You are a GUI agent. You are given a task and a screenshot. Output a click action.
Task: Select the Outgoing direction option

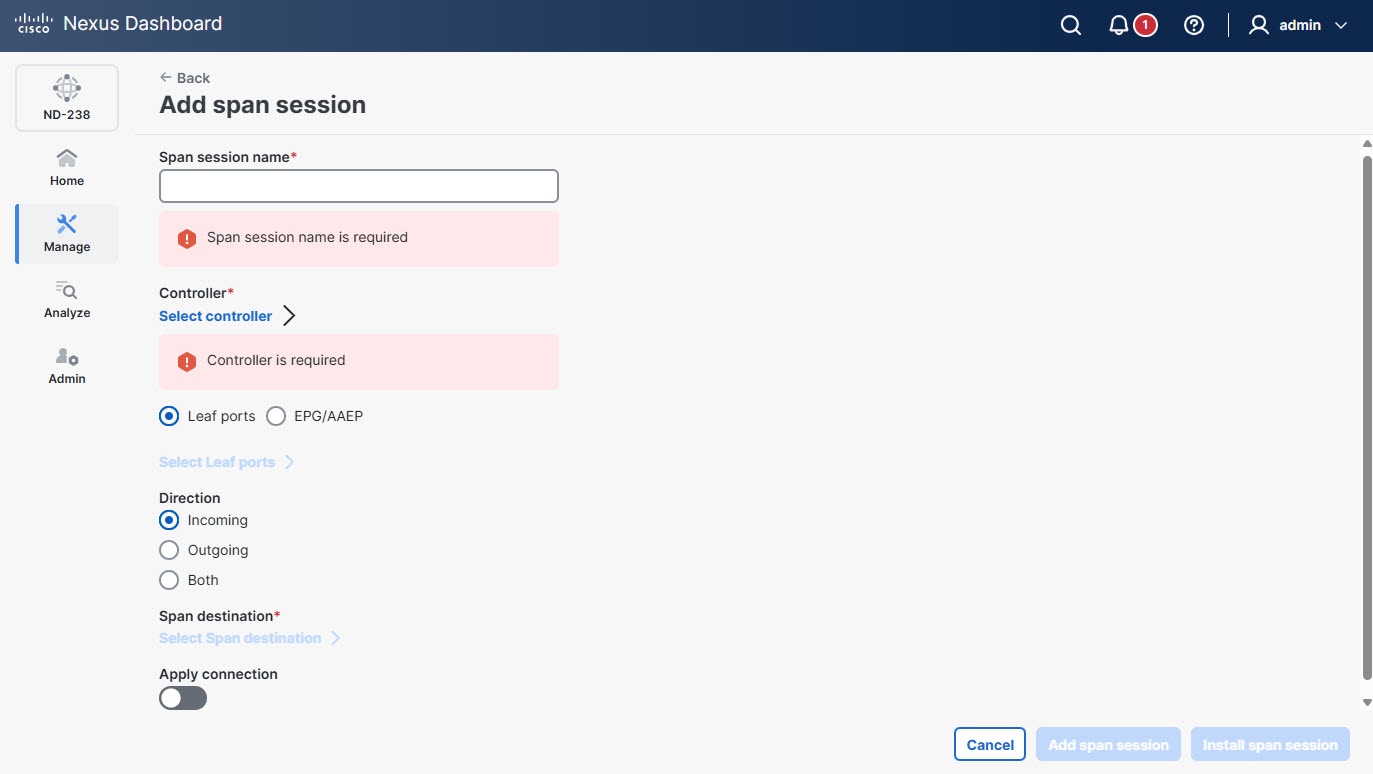click(x=169, y=550)
